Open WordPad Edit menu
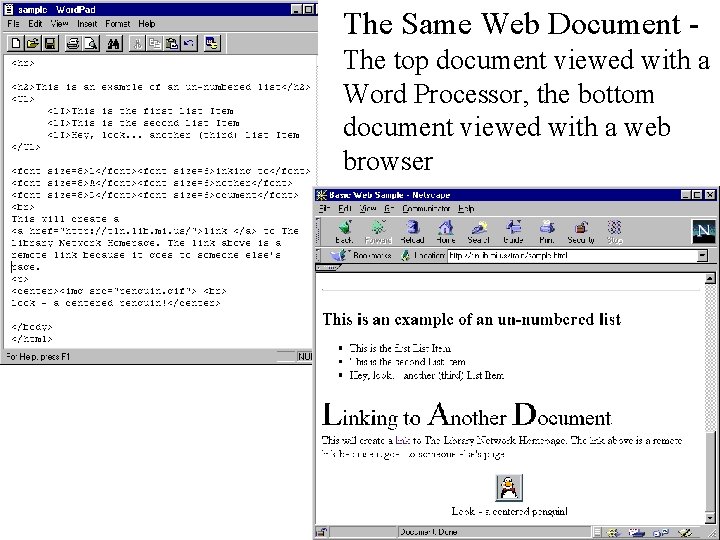This screenshot has width=720, height=540. coord(35,24)
